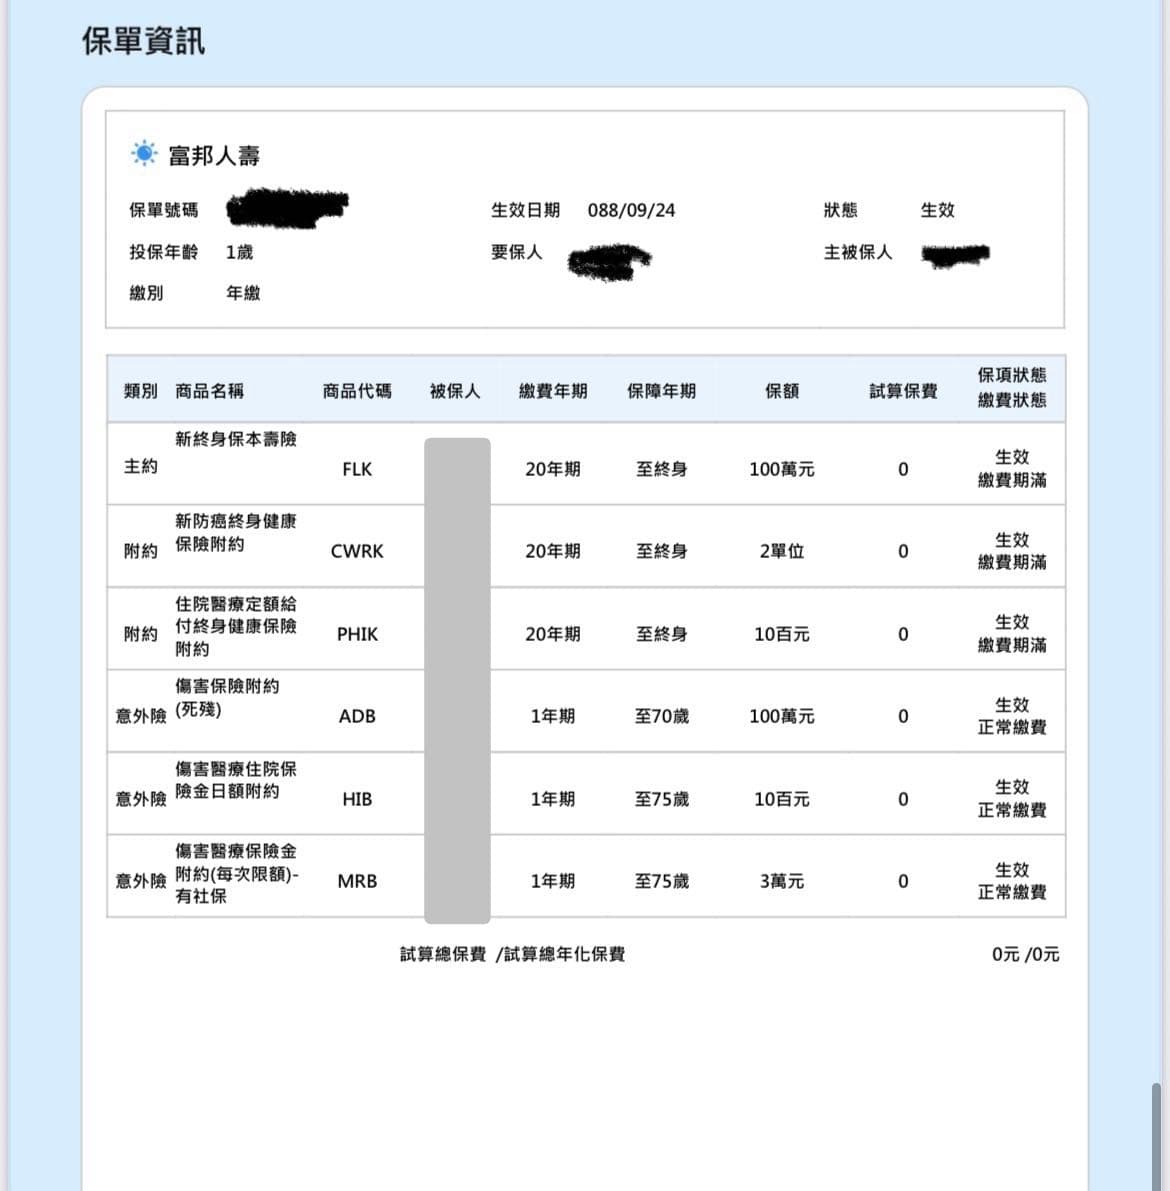Select product code CWRK

click(357, 551)
